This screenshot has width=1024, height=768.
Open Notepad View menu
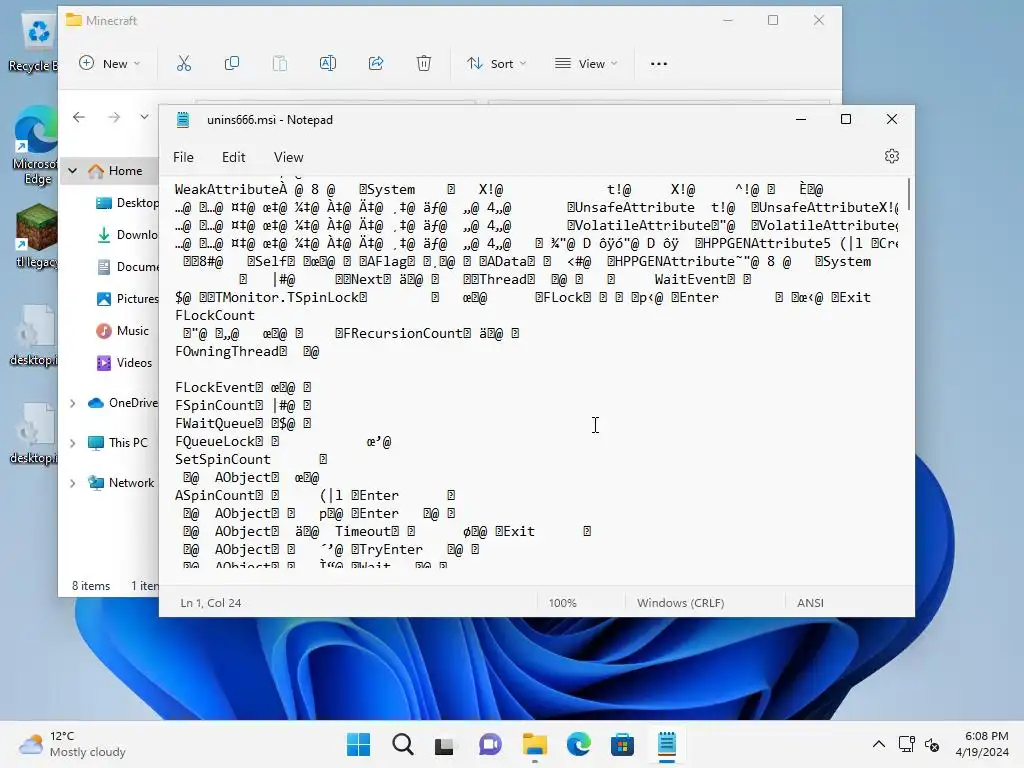289,157
